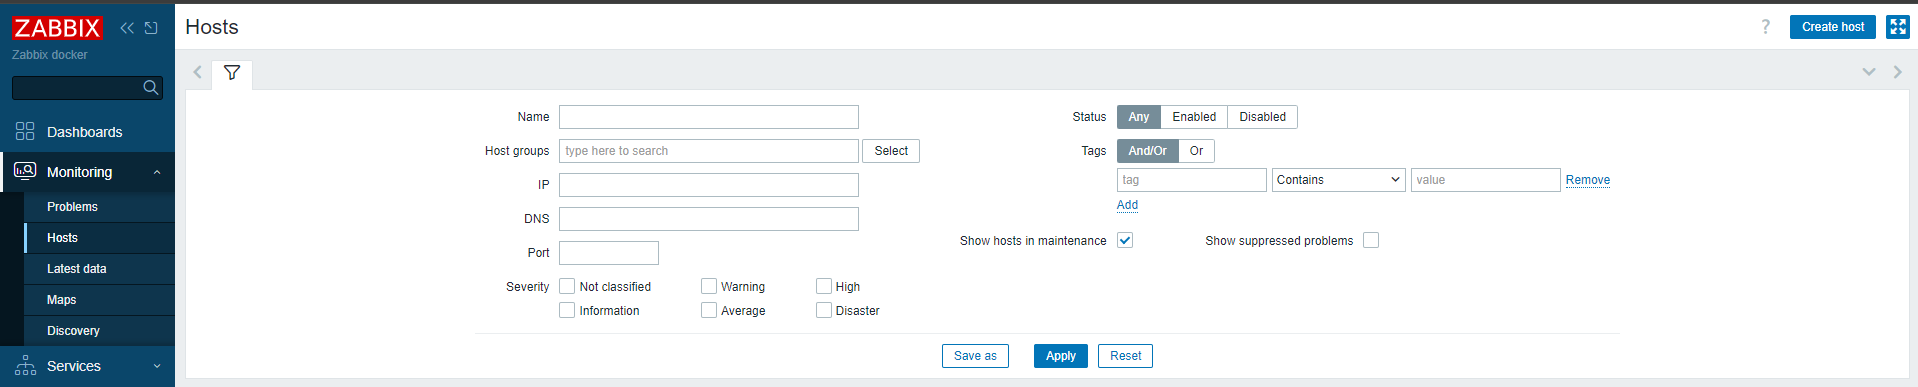Image resolution: width=1918 pixels, height=387 pixels.
Task: Open the filter funnel tab
Action: point(232,73)
